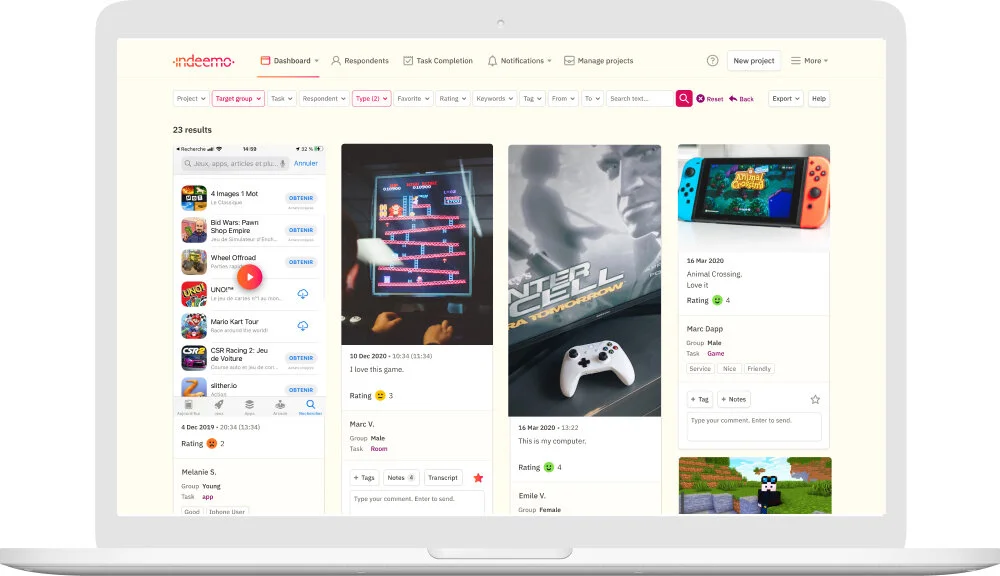Open the Dashboard menu
Screen dimensions: 1000x576
[290, 61]
